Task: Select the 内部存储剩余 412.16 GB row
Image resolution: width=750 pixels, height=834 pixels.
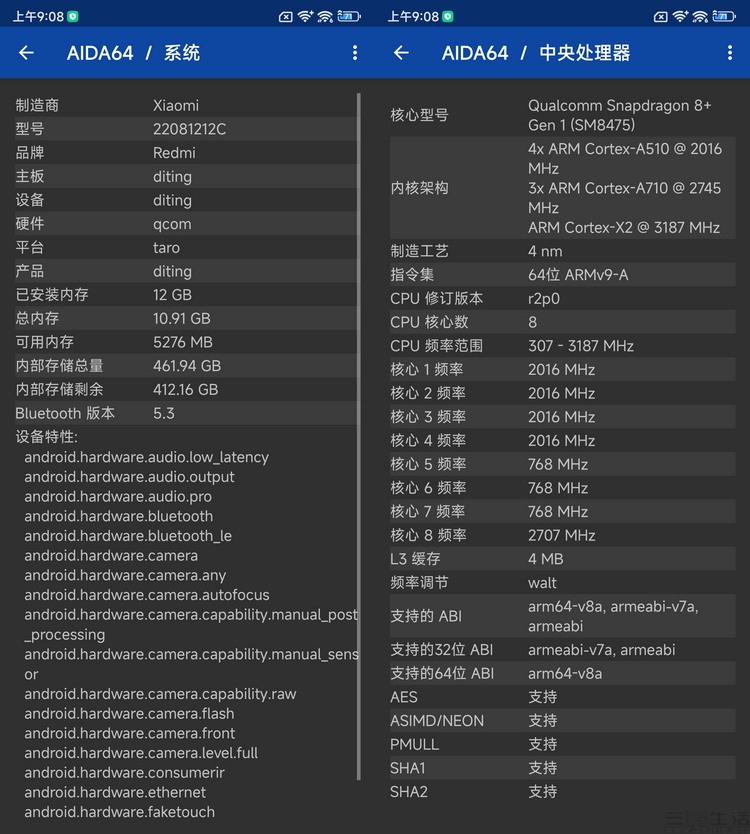Action: [185, 389]
